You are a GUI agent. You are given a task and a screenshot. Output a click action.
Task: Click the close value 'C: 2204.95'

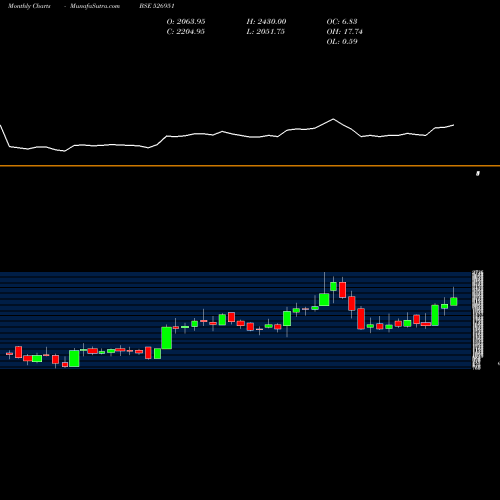click(185, 31)
